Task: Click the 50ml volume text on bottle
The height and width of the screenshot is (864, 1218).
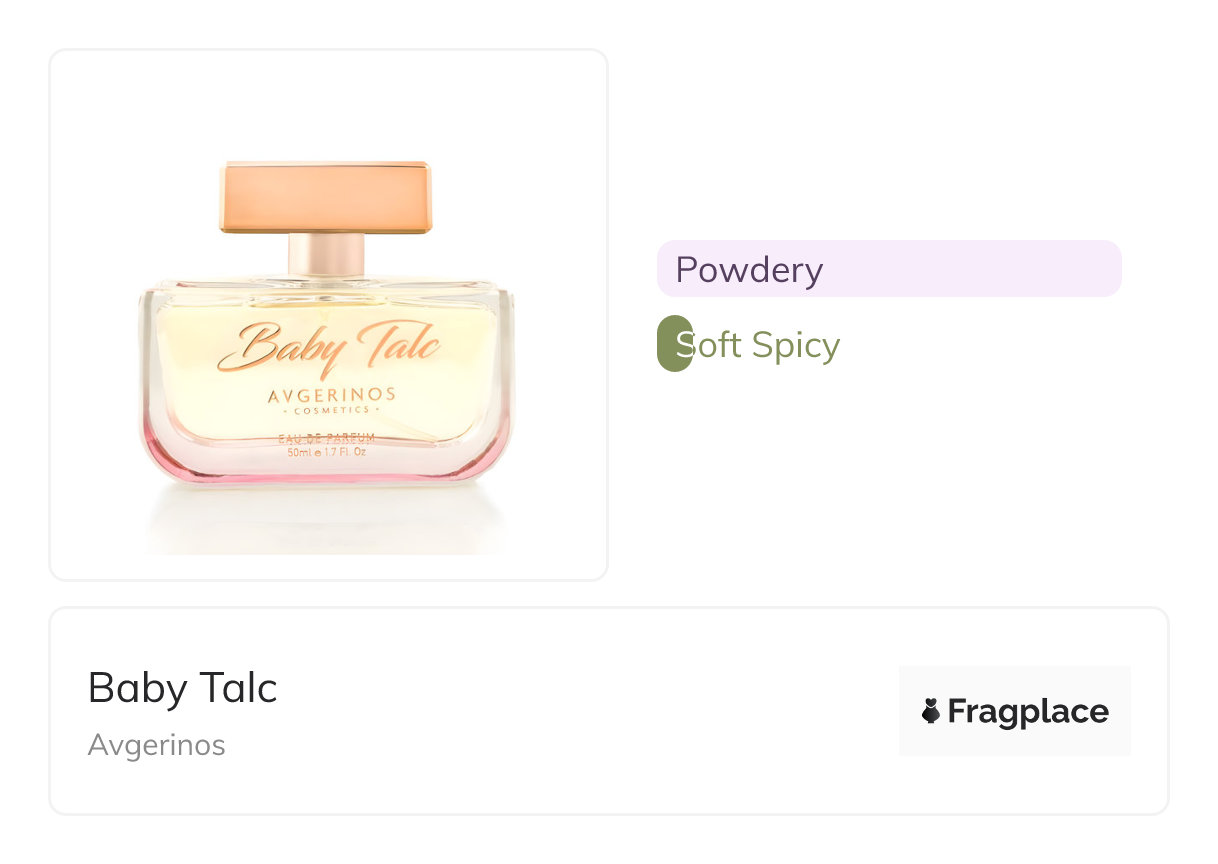Action: (x=327, y=452)
